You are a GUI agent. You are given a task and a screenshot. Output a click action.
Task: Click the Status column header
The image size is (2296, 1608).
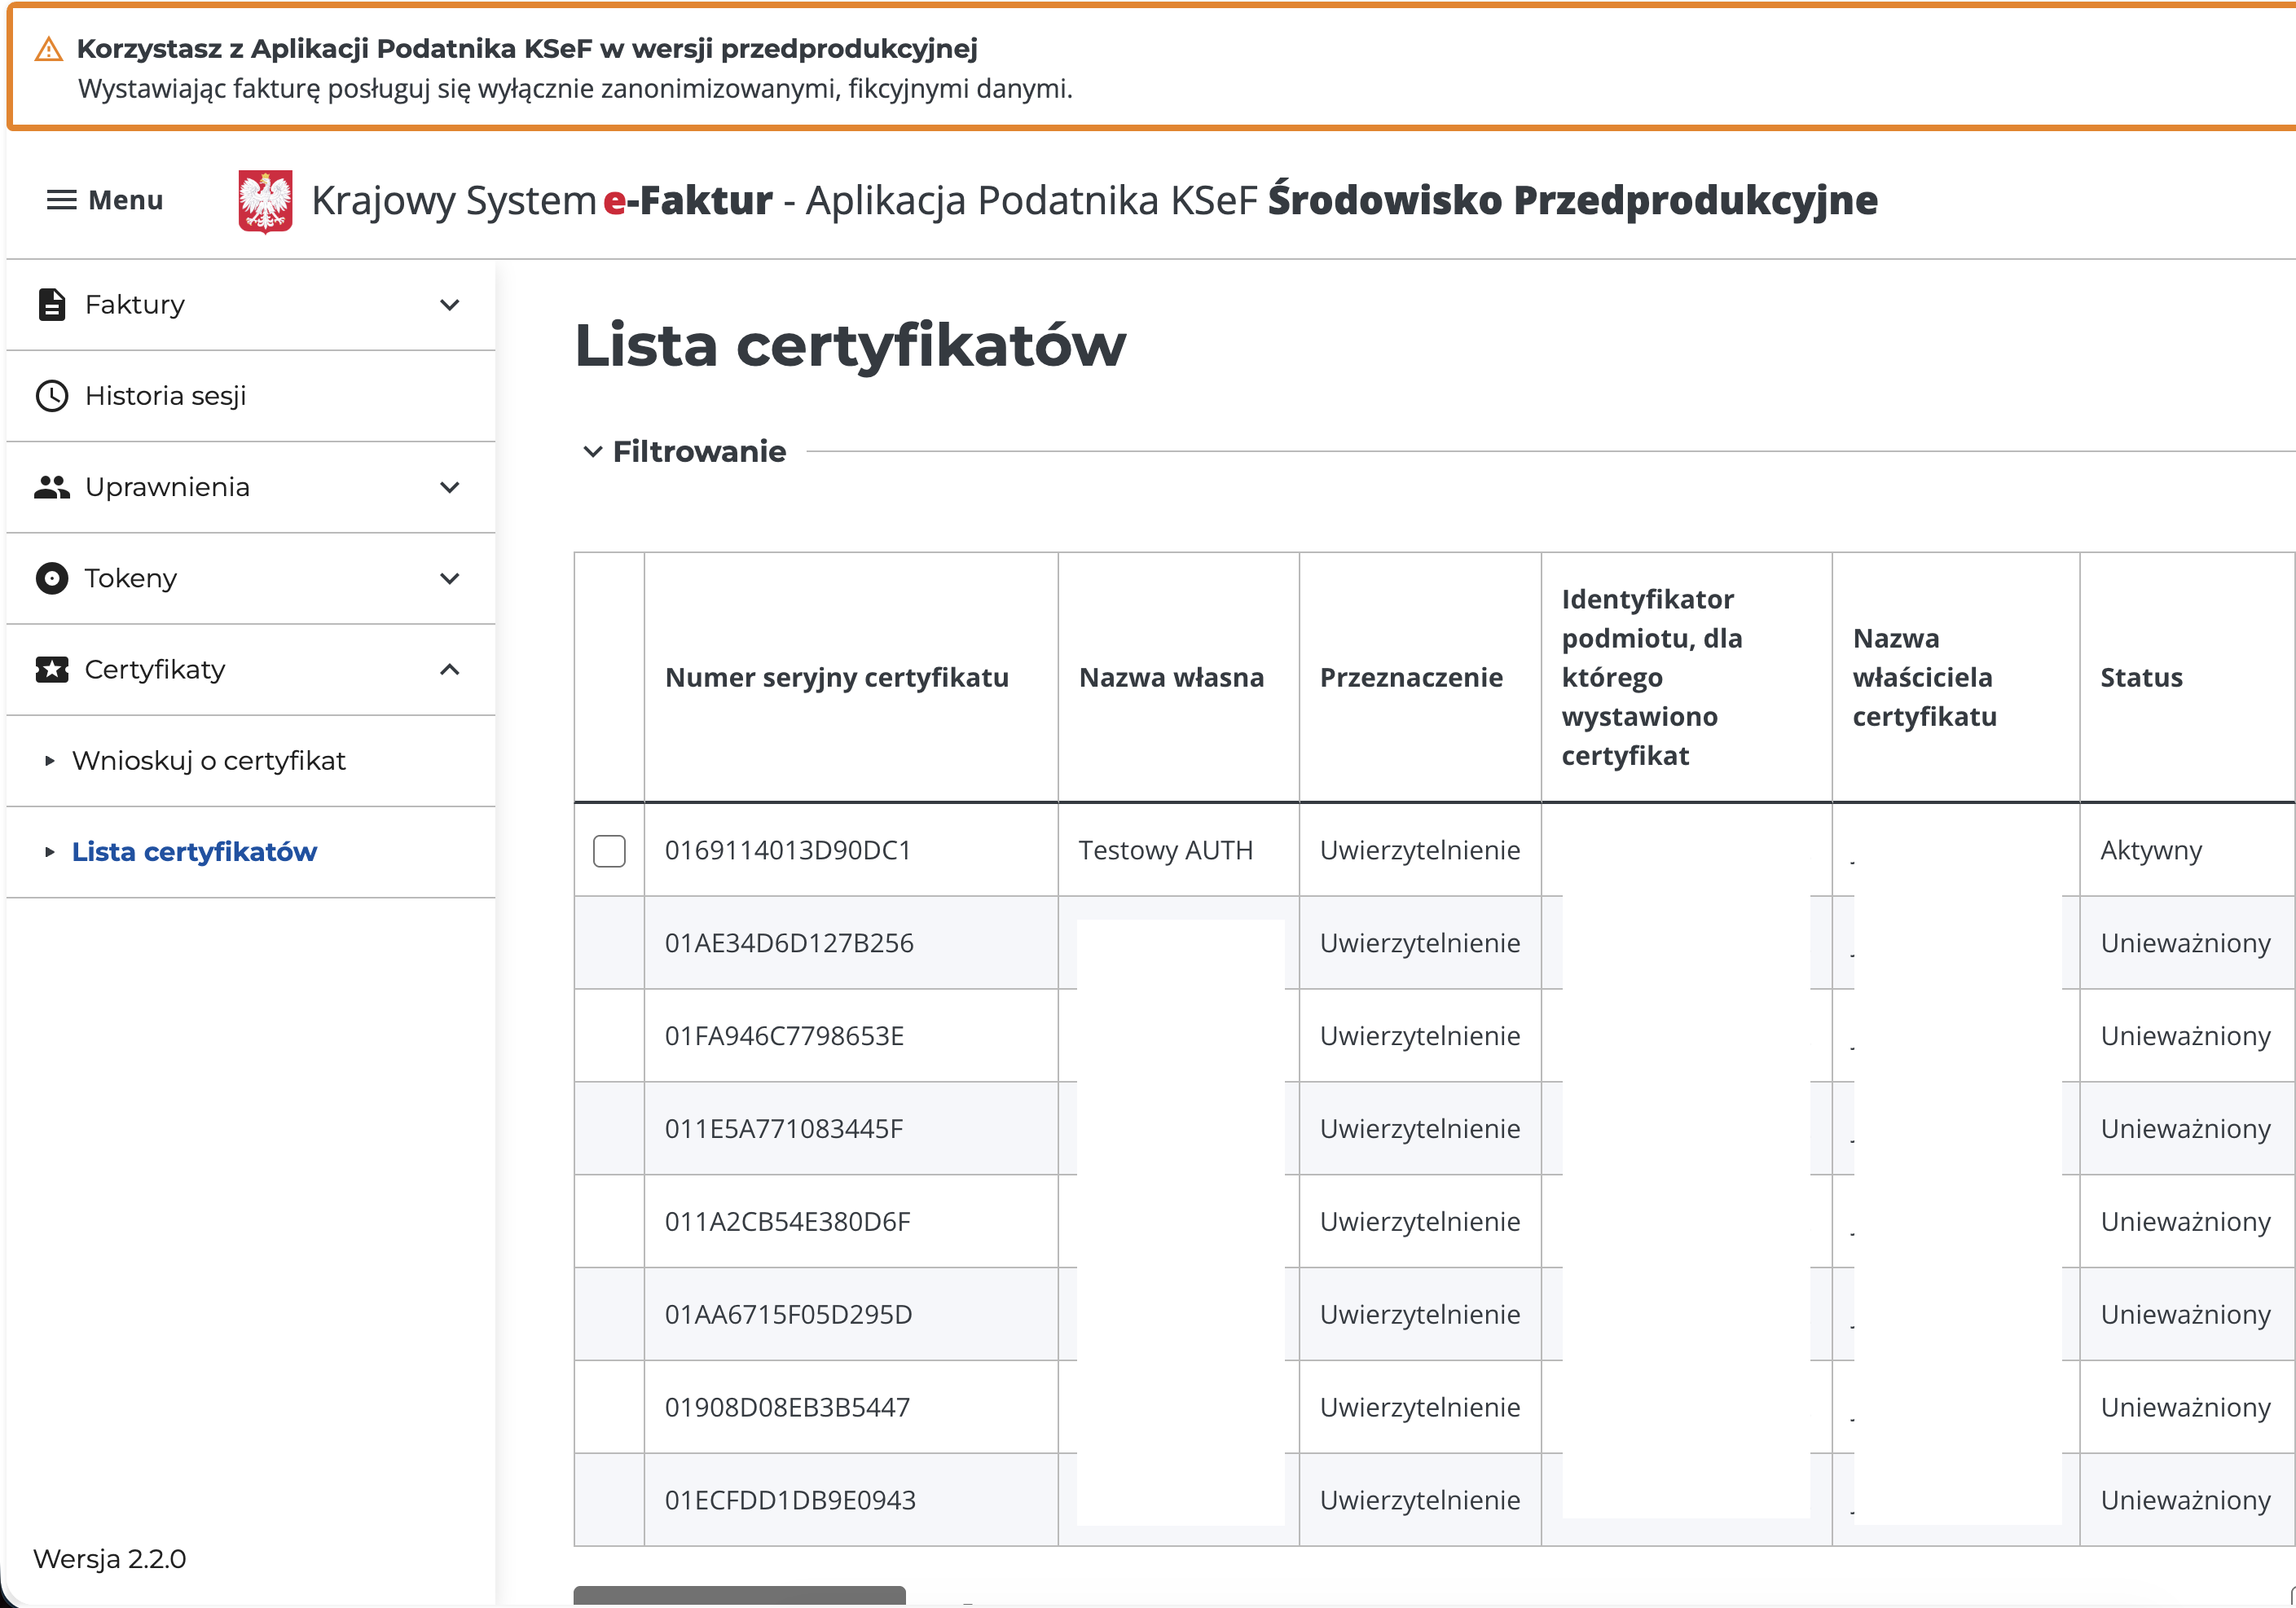(x=2140, y=677)
